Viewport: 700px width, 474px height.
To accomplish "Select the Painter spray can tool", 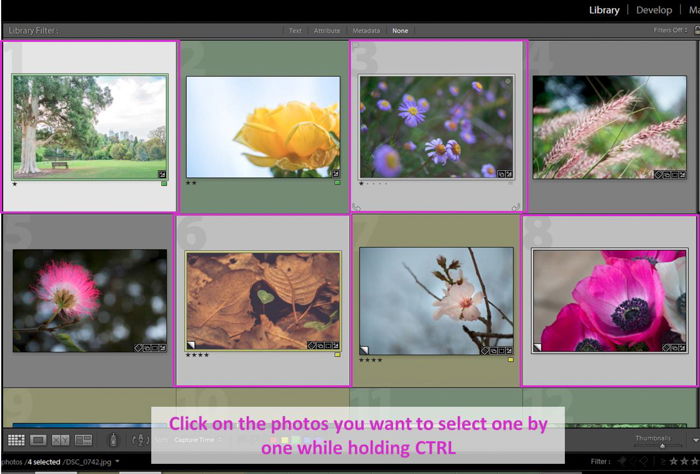I will pos(113,440).
